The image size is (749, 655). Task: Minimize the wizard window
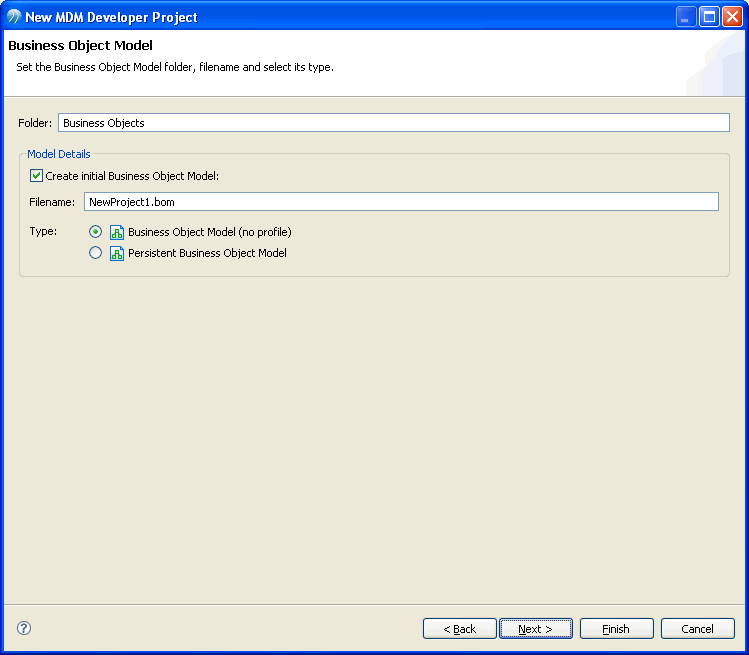686,17
